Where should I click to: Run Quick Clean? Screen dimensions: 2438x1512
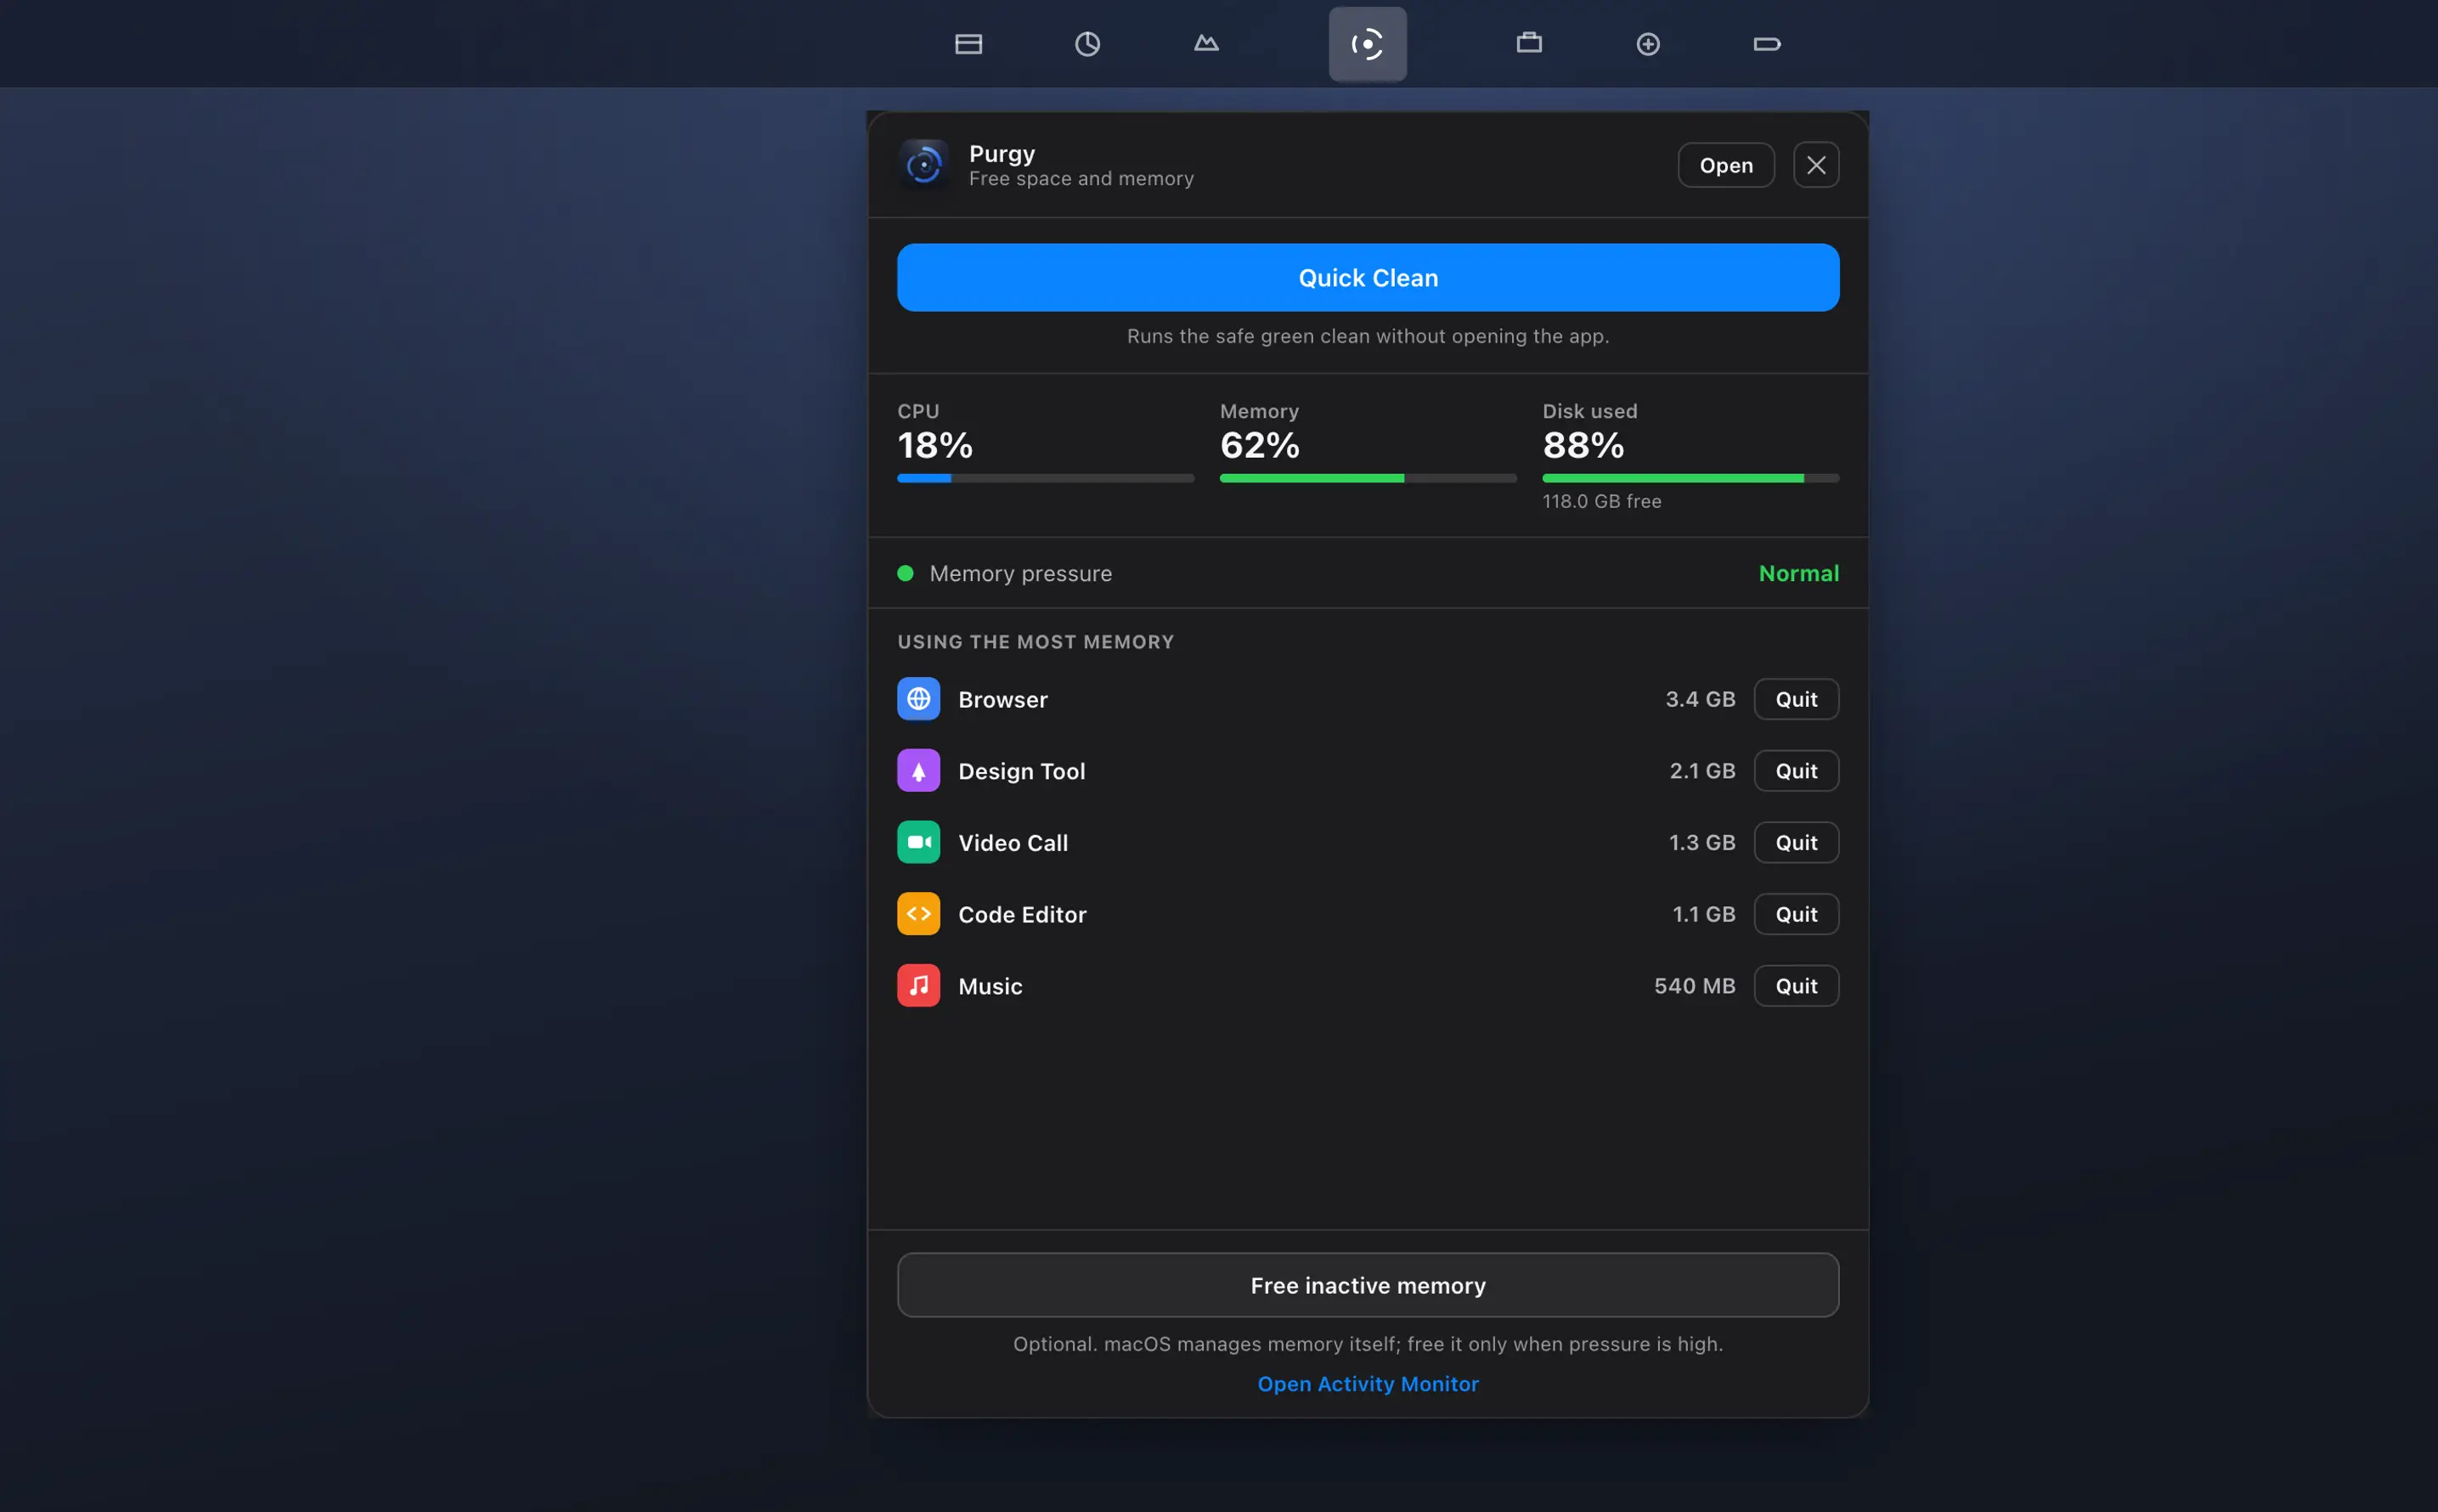click(x=1368, y=278)
